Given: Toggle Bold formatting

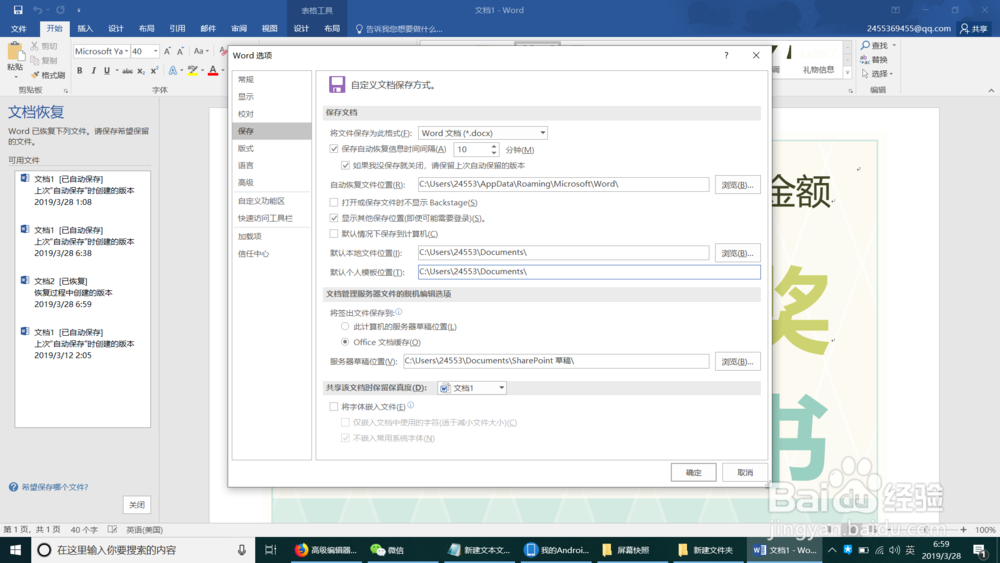Looking at the screenshot, I should tap(80, 71).
